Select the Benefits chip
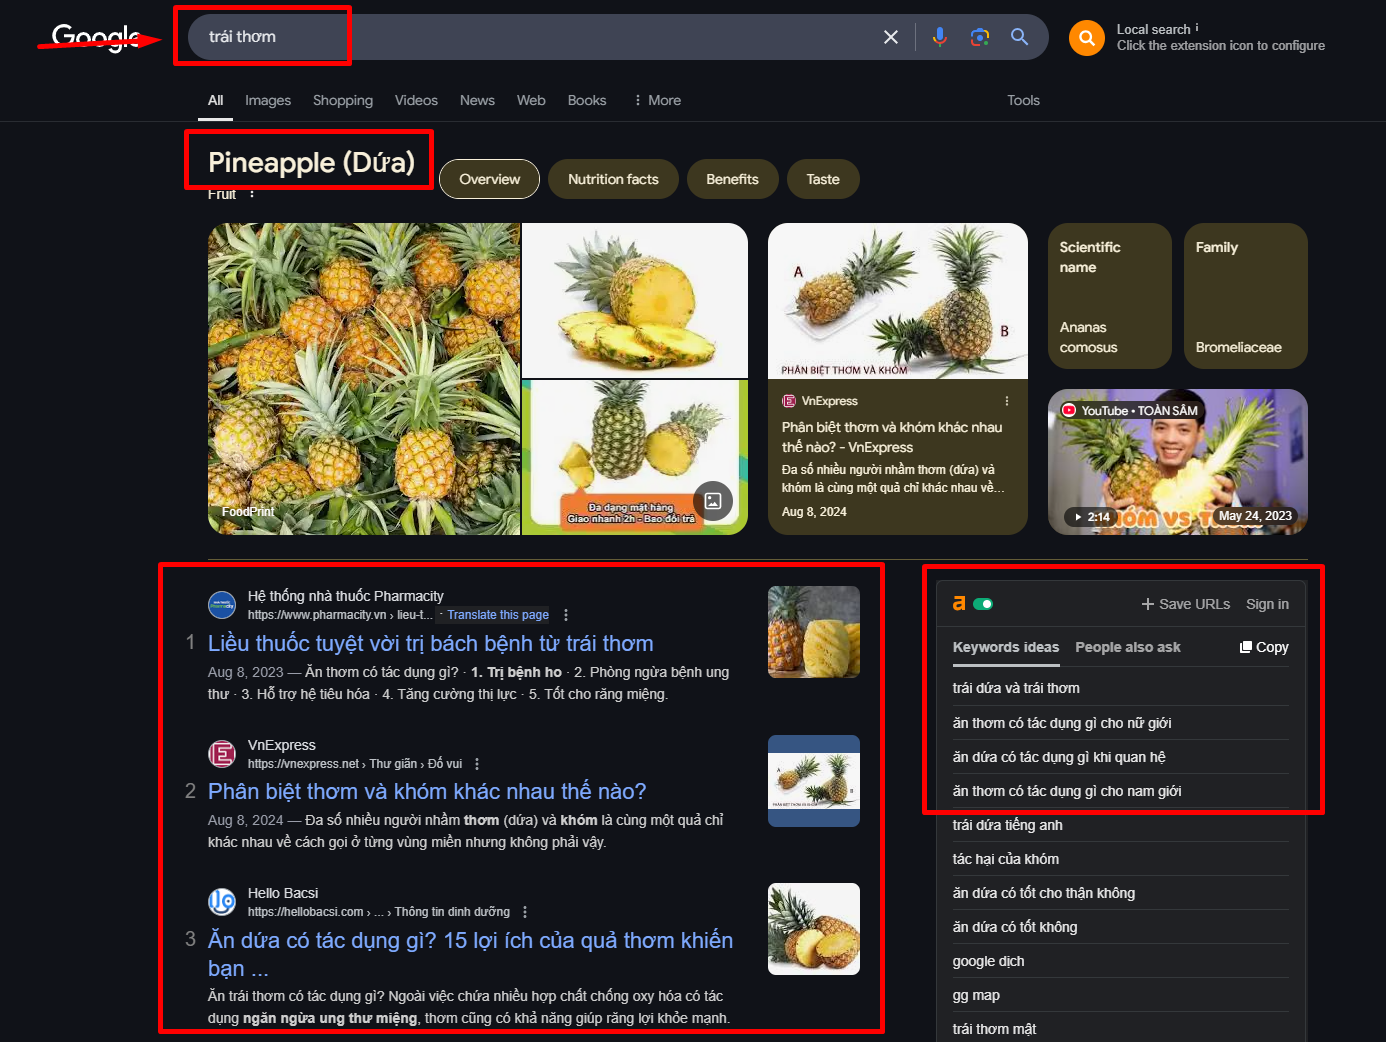The width and height of the screenshot is (1386, 1042). click(x=732, y=179)
